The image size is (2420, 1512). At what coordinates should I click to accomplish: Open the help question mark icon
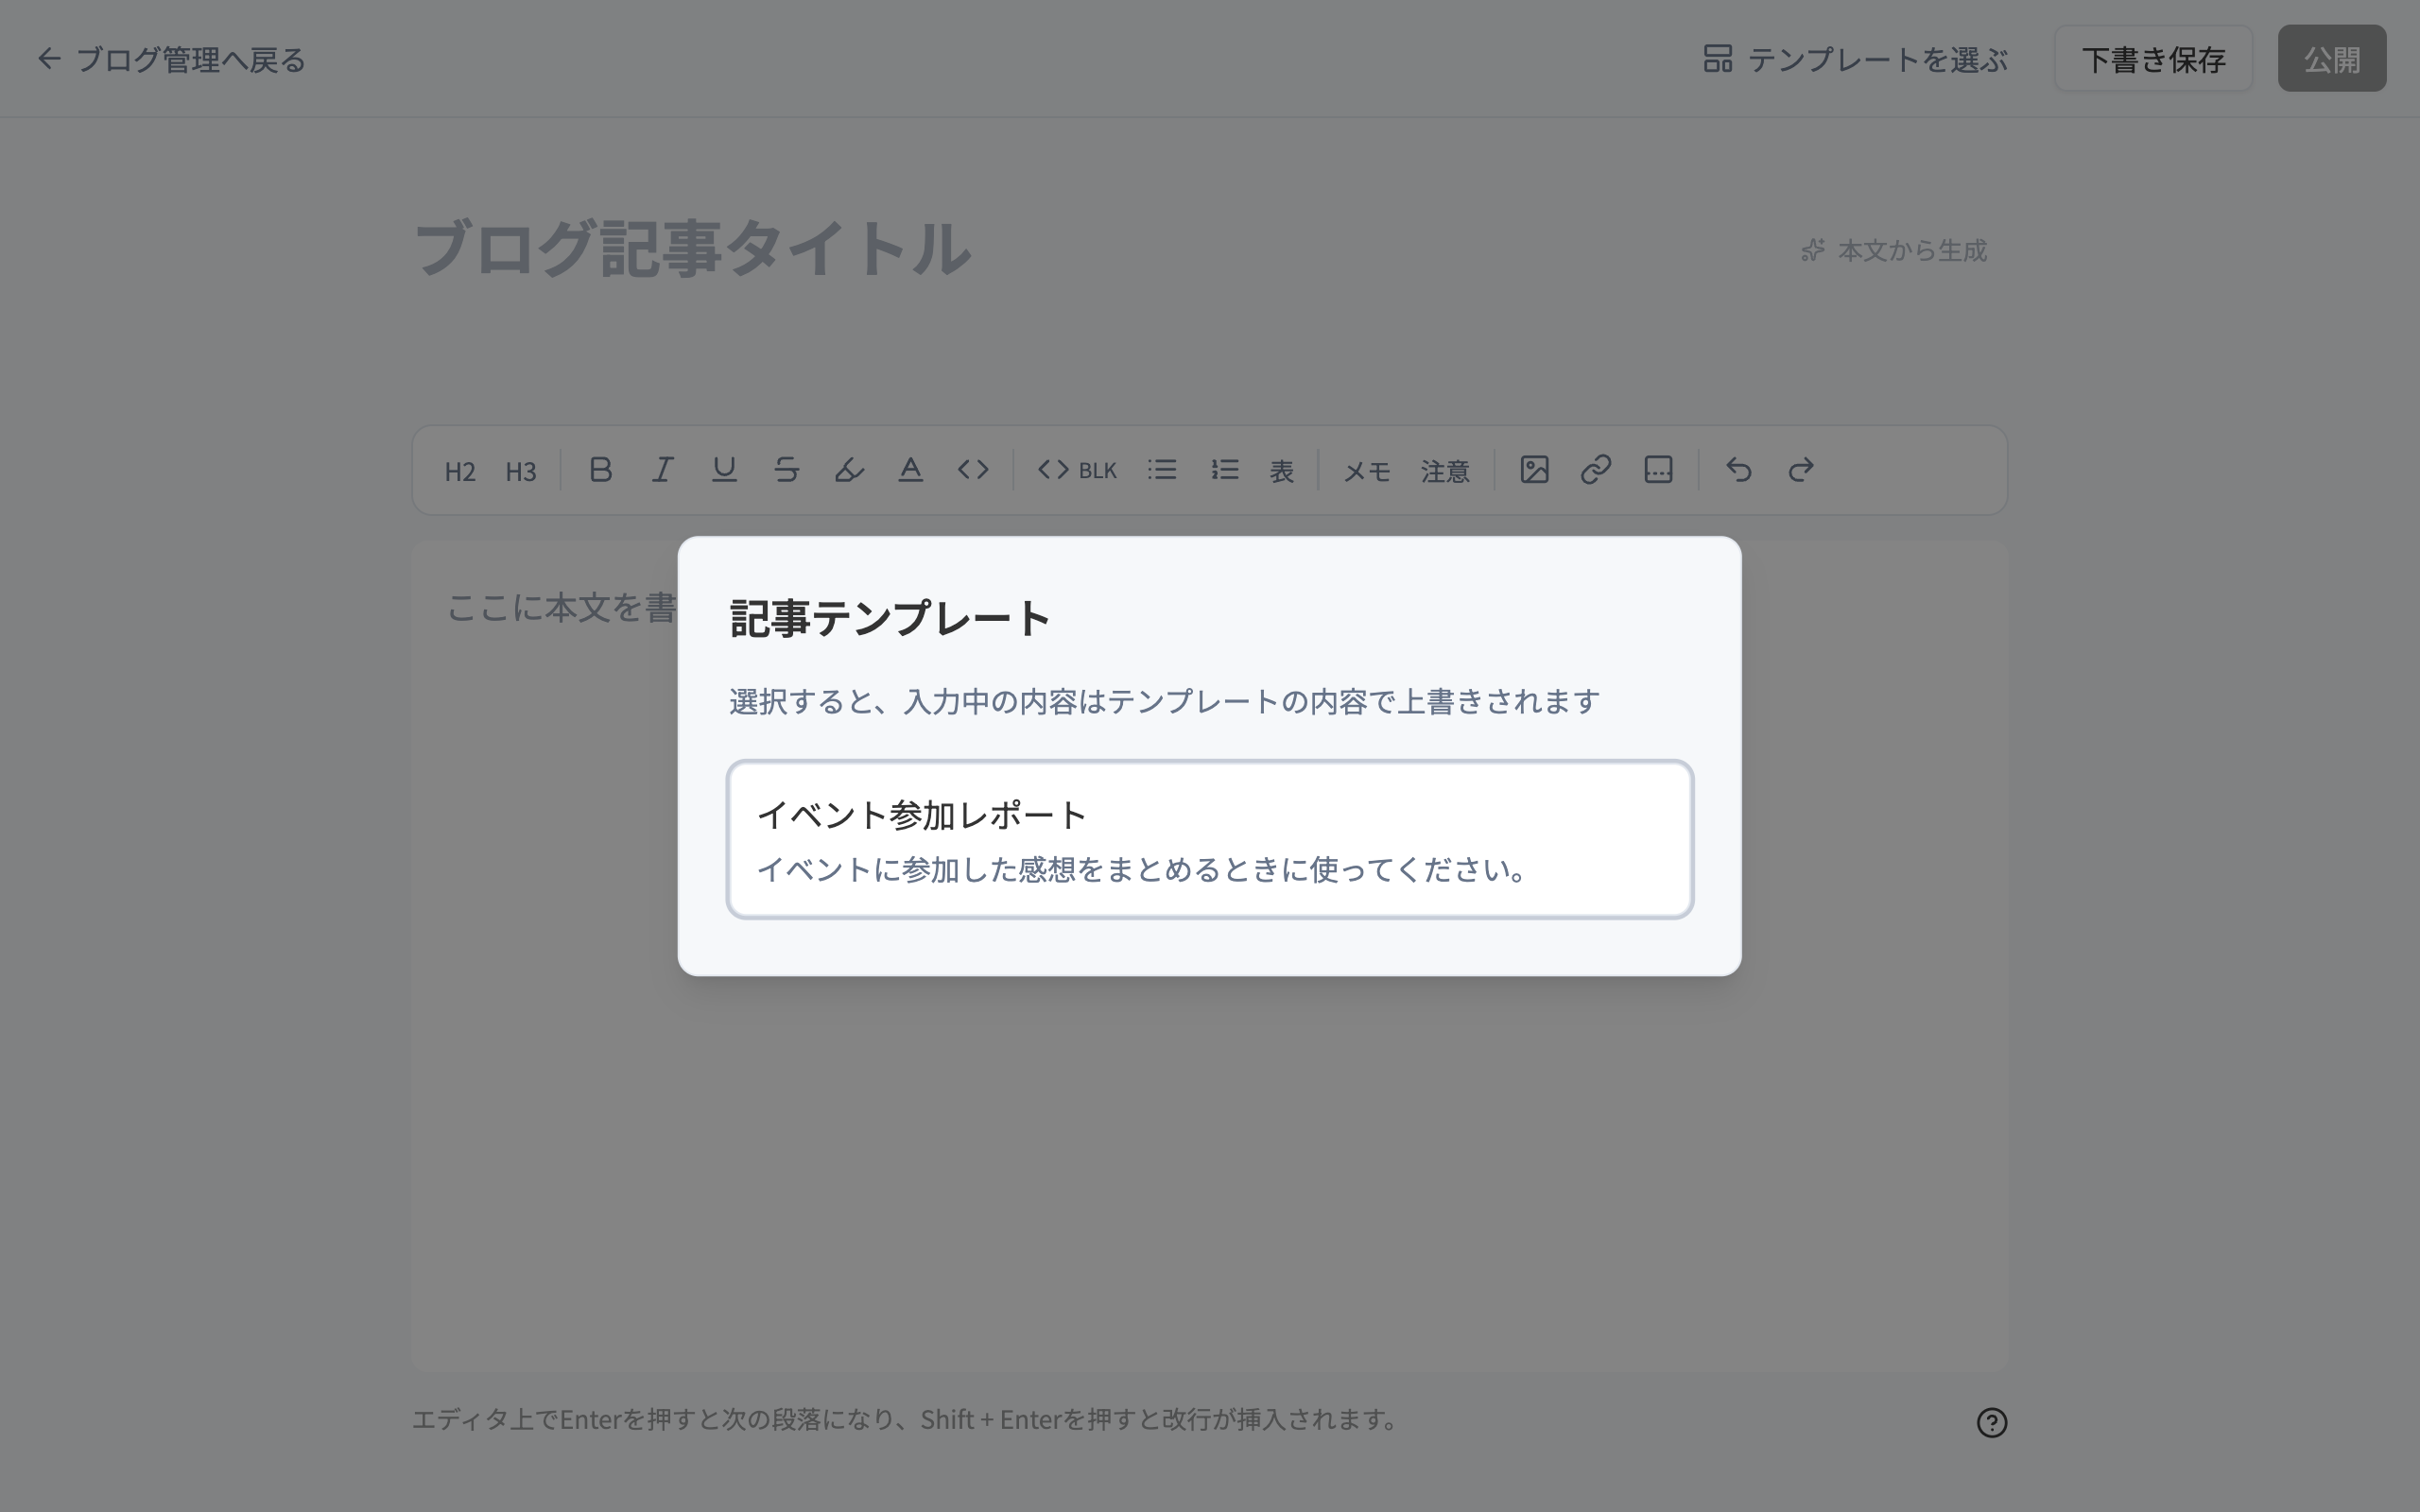click(1991, 1422)
